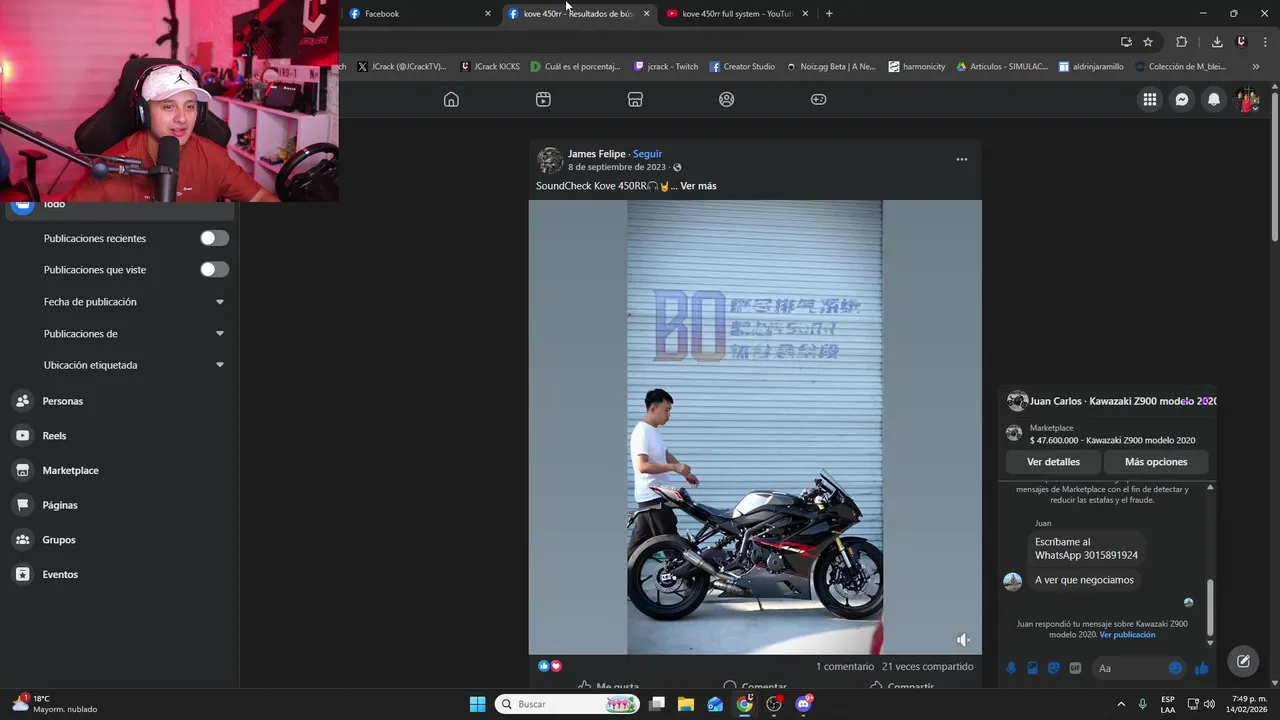Toggle Publicaciones recientes switch
This screenshot has height=720, width=1280.
214,238
